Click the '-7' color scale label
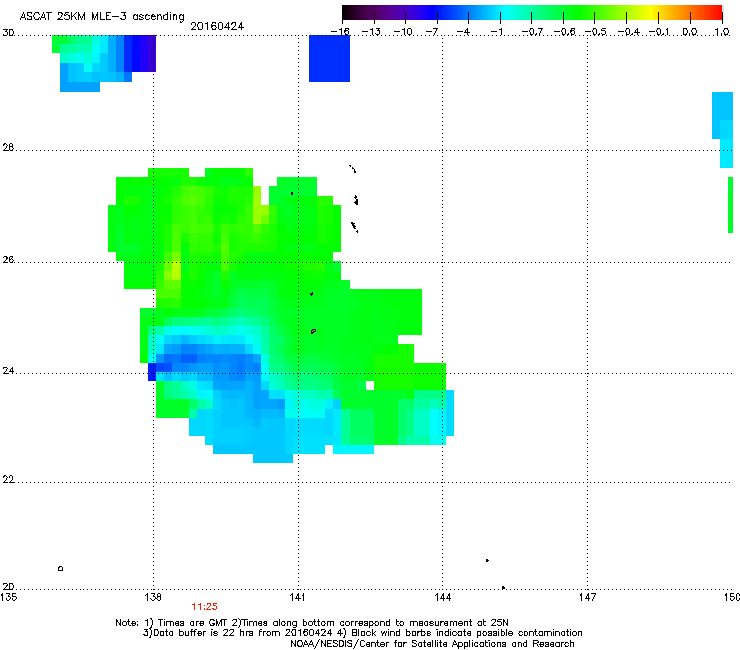 (x=432, y=32)
